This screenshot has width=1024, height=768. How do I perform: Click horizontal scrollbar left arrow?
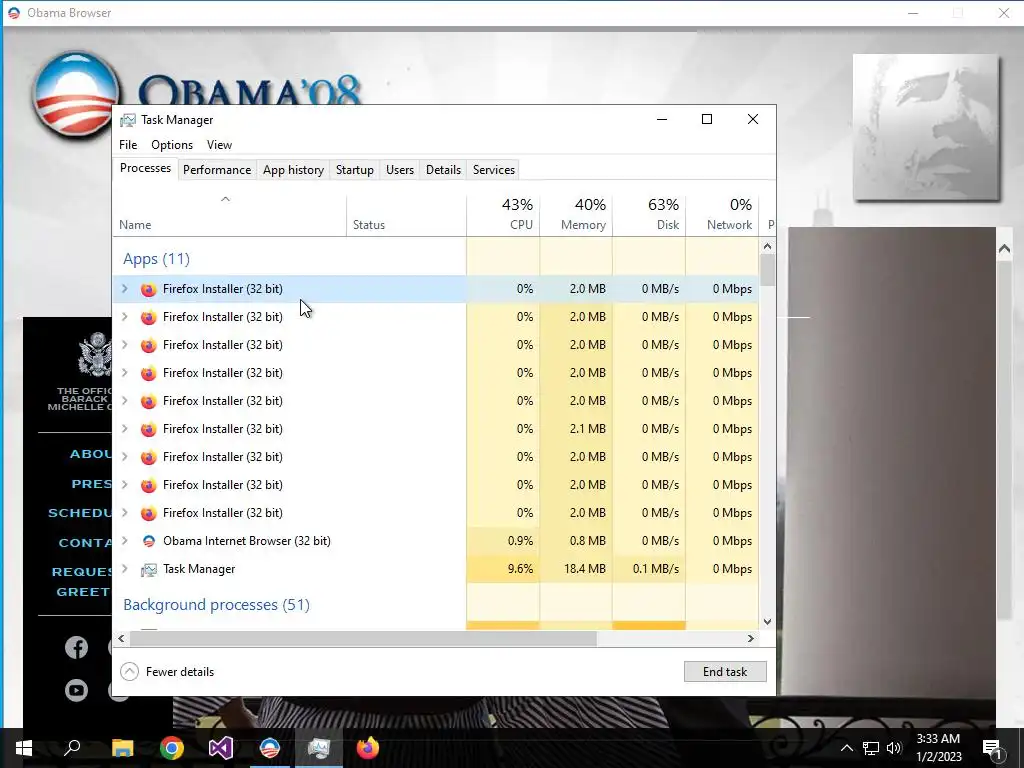(x=121, y=639)
